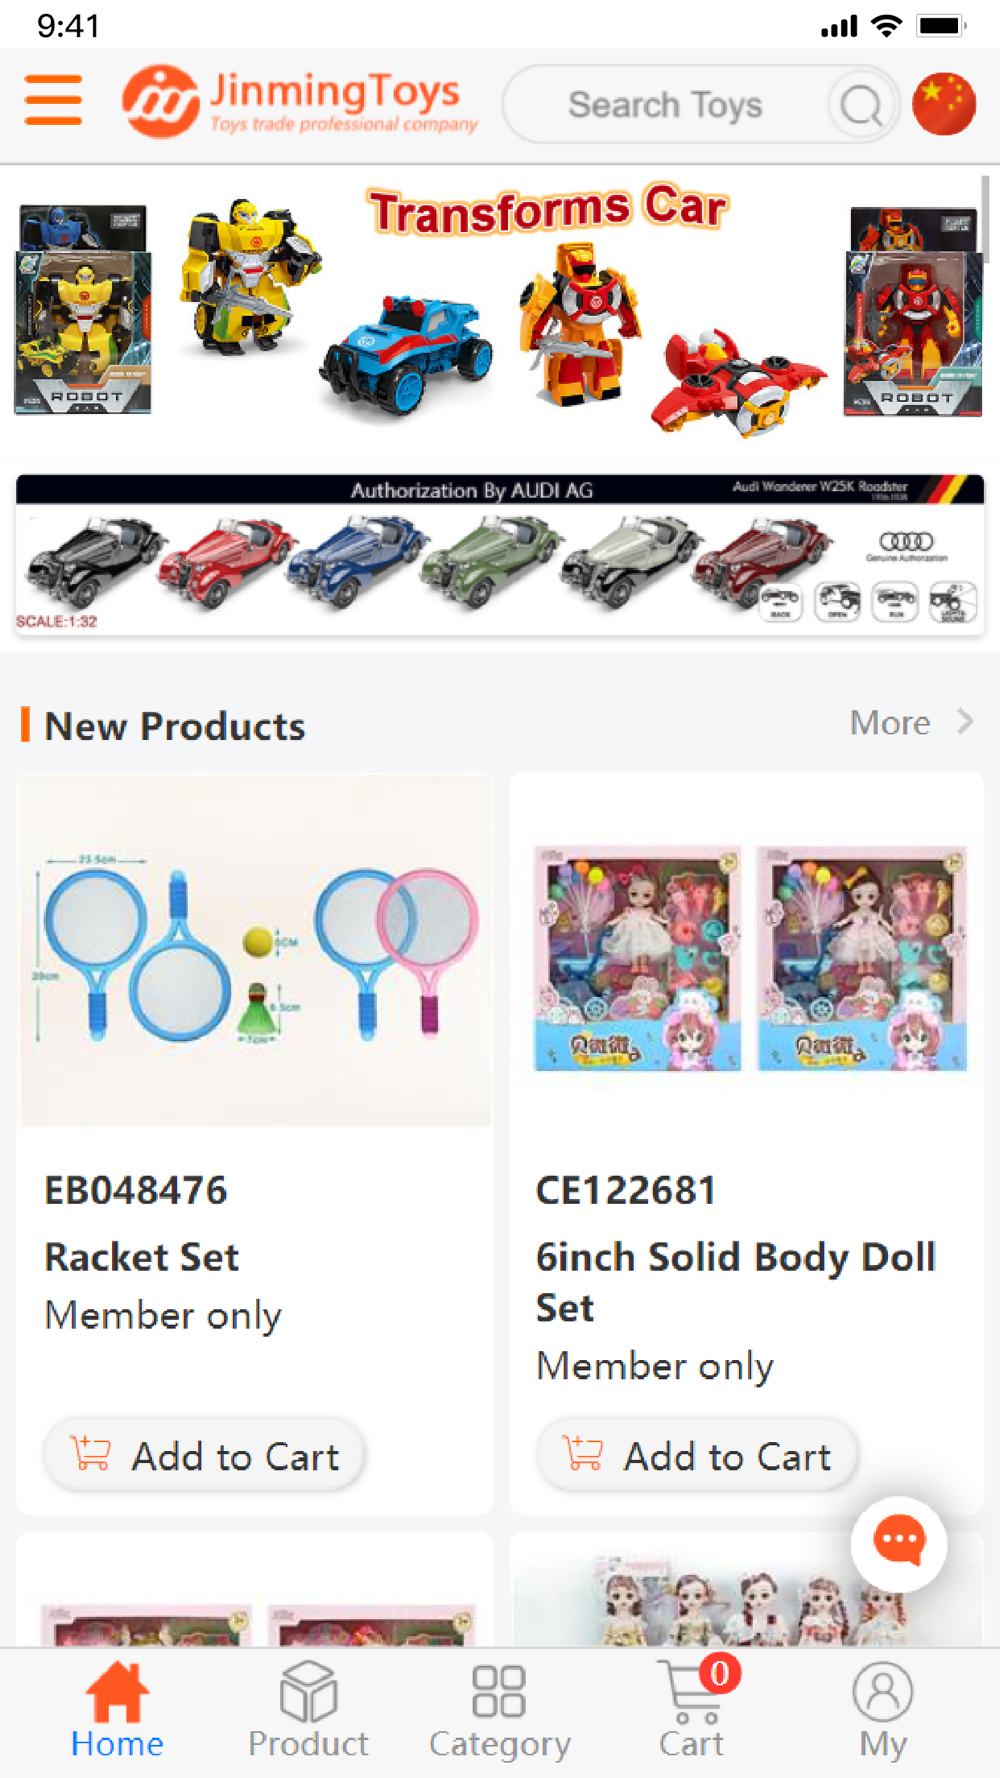
Task: Expand More new products chevron
Action: tap(965, 721)
